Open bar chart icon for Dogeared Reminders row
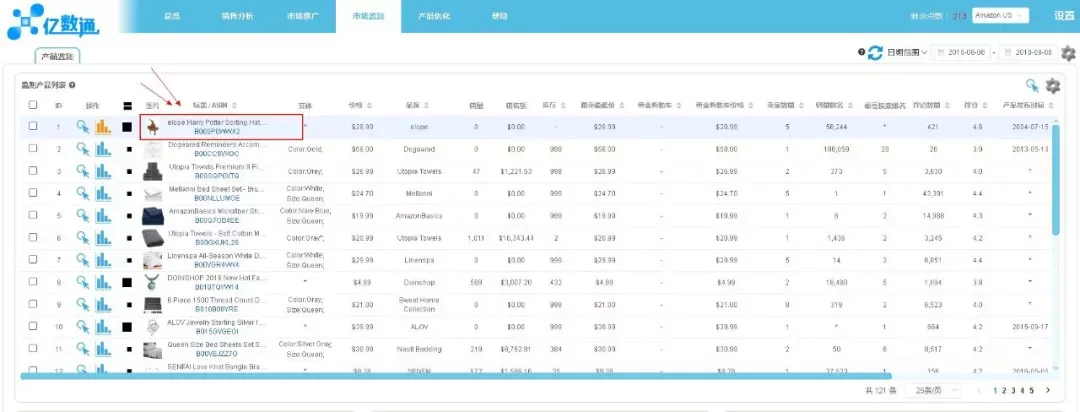Image resolution: width=1080 pixels, height=412 pixels. 103,149
